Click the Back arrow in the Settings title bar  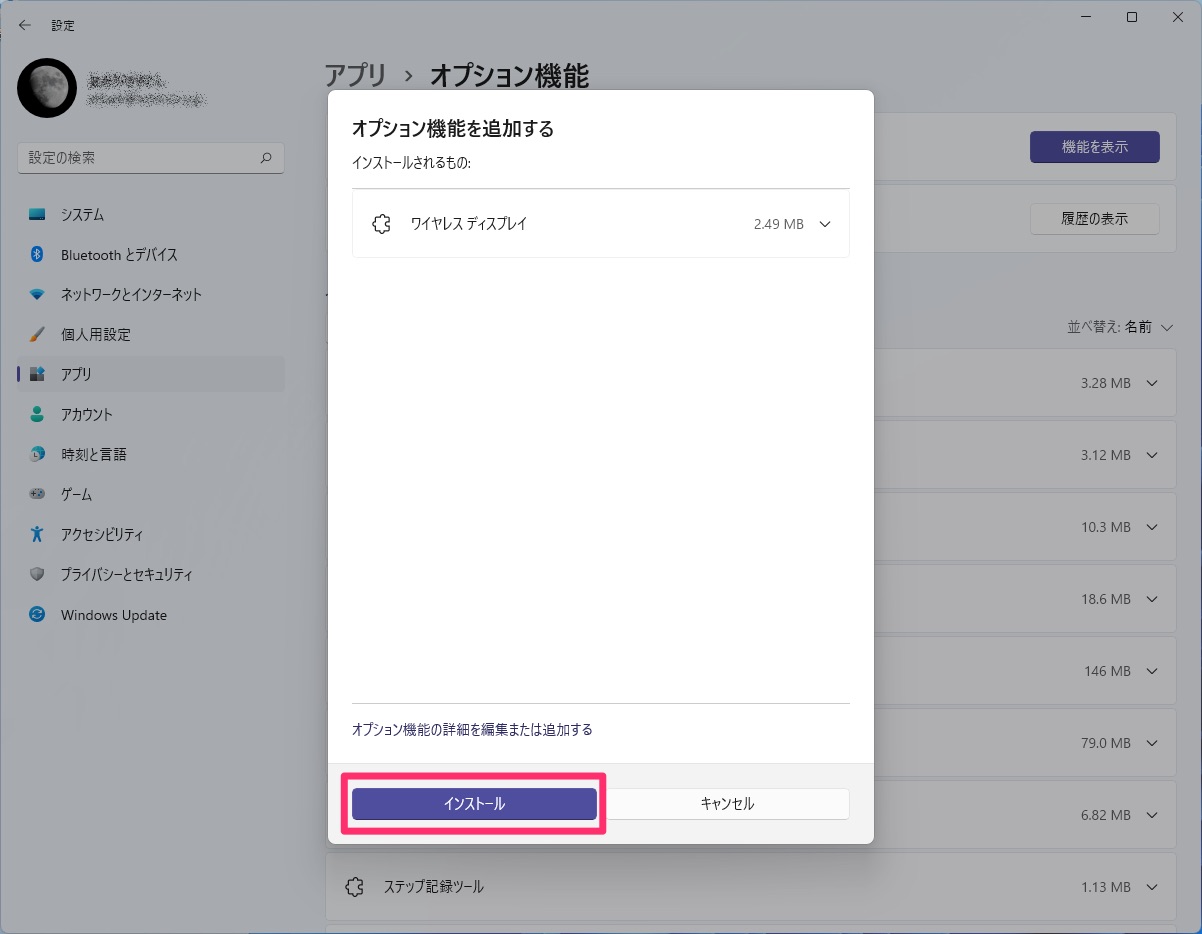click(x=25, y=25)
